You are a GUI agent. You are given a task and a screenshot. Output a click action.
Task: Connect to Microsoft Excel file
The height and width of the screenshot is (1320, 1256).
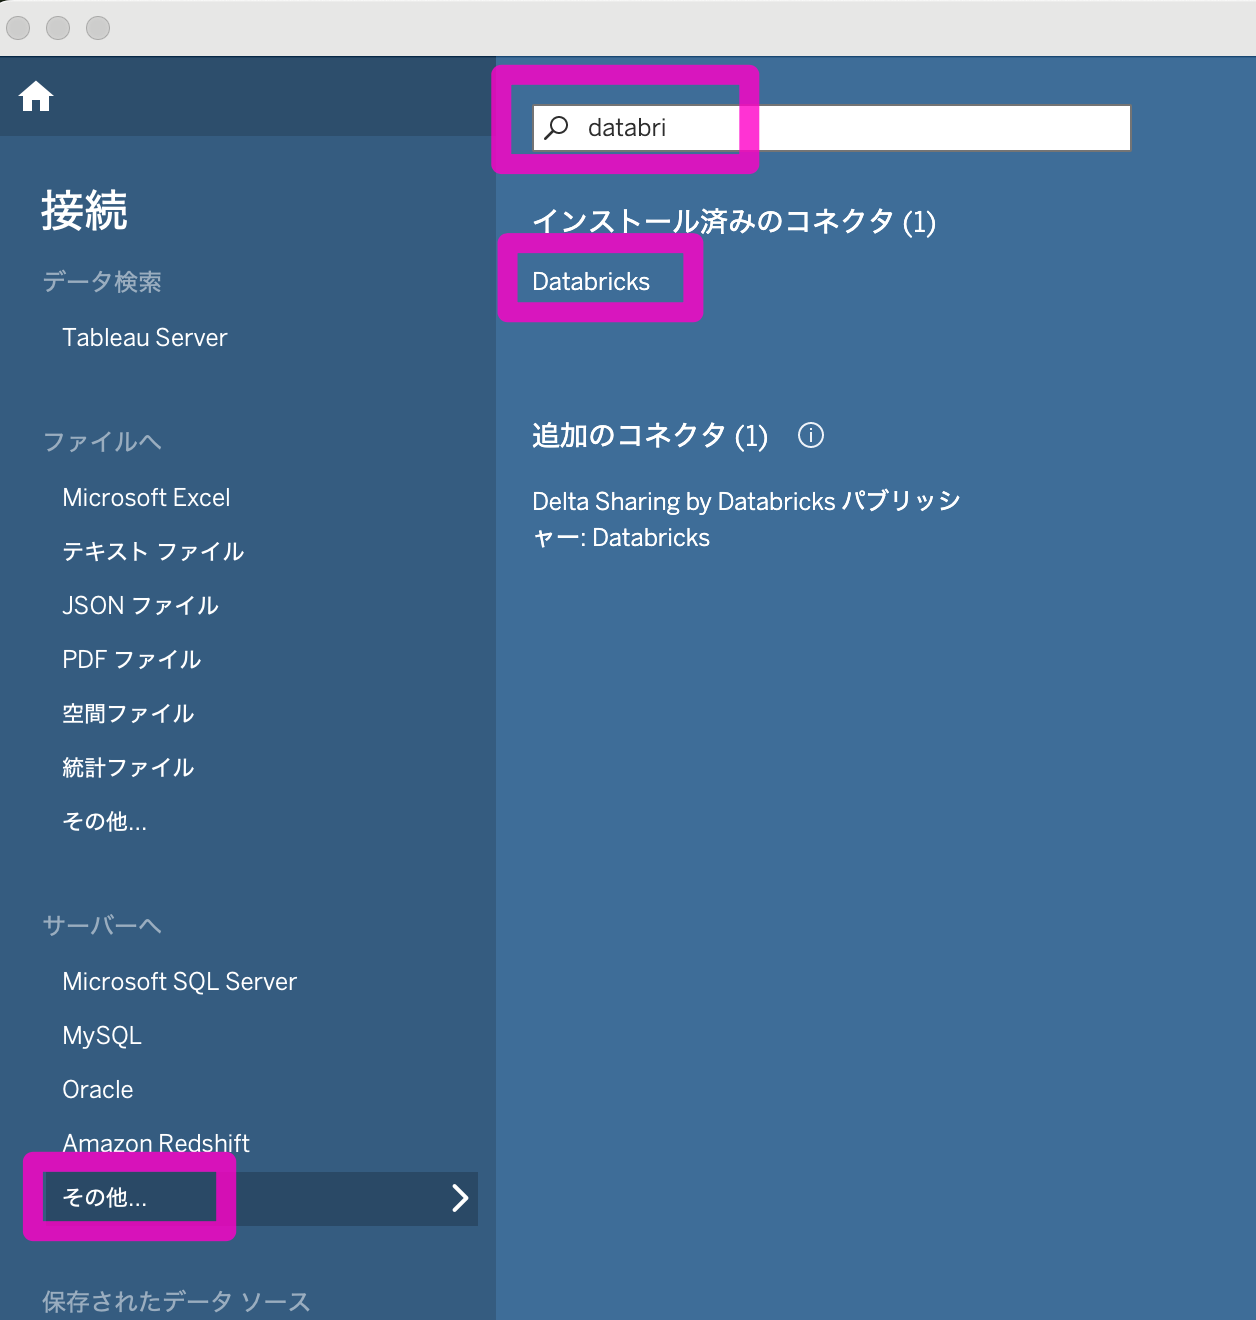tap(146, 498)
